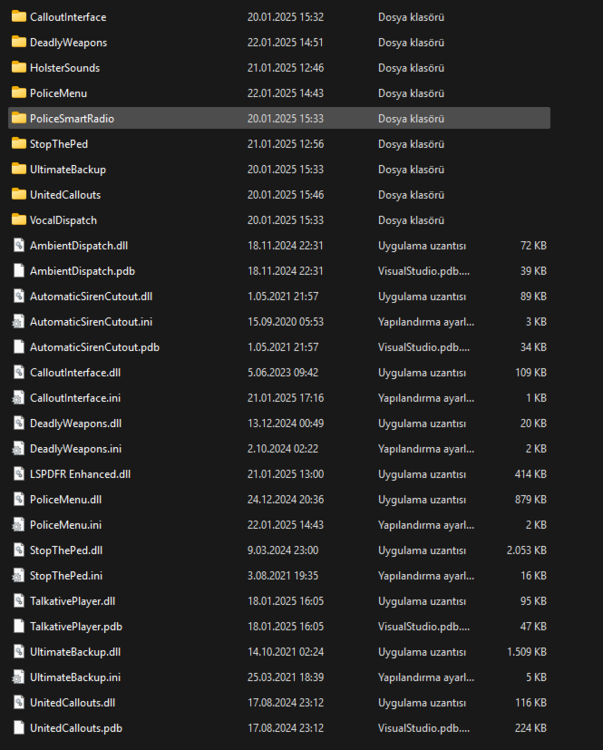This screenshot has height=750, width=603.
Task: Select the StopThePed.dll file name
Action: click(66, 550)
